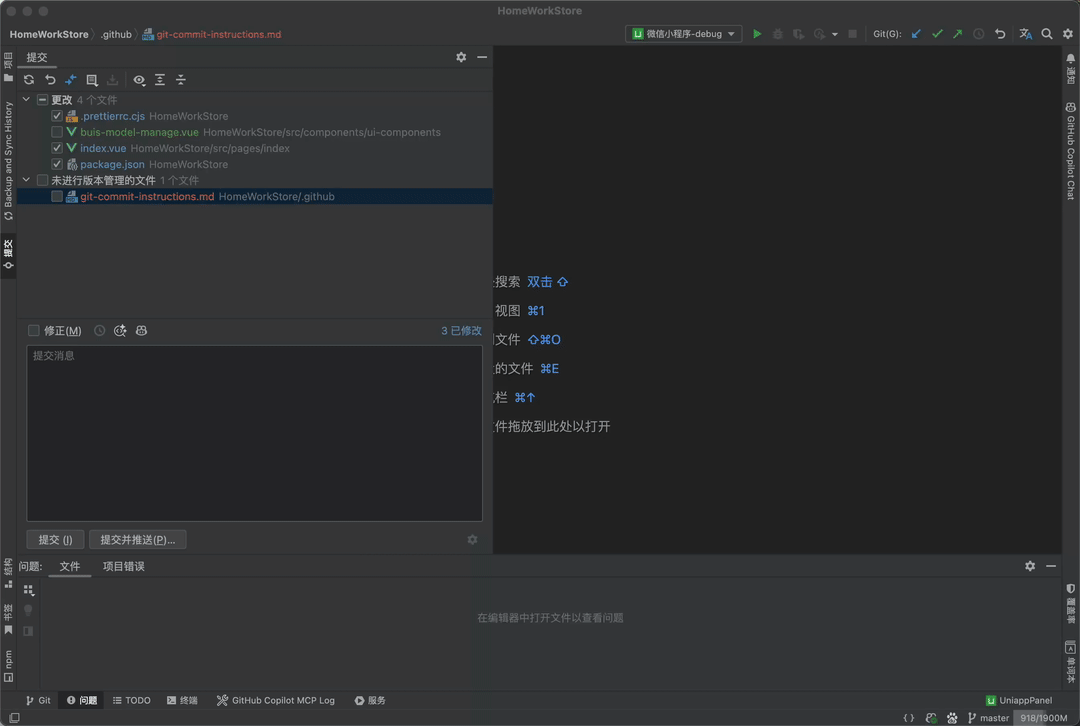This screenshot has width=1080, height=726.
Task: Open the Git tool window tab
Action: (x=38, y=701)
